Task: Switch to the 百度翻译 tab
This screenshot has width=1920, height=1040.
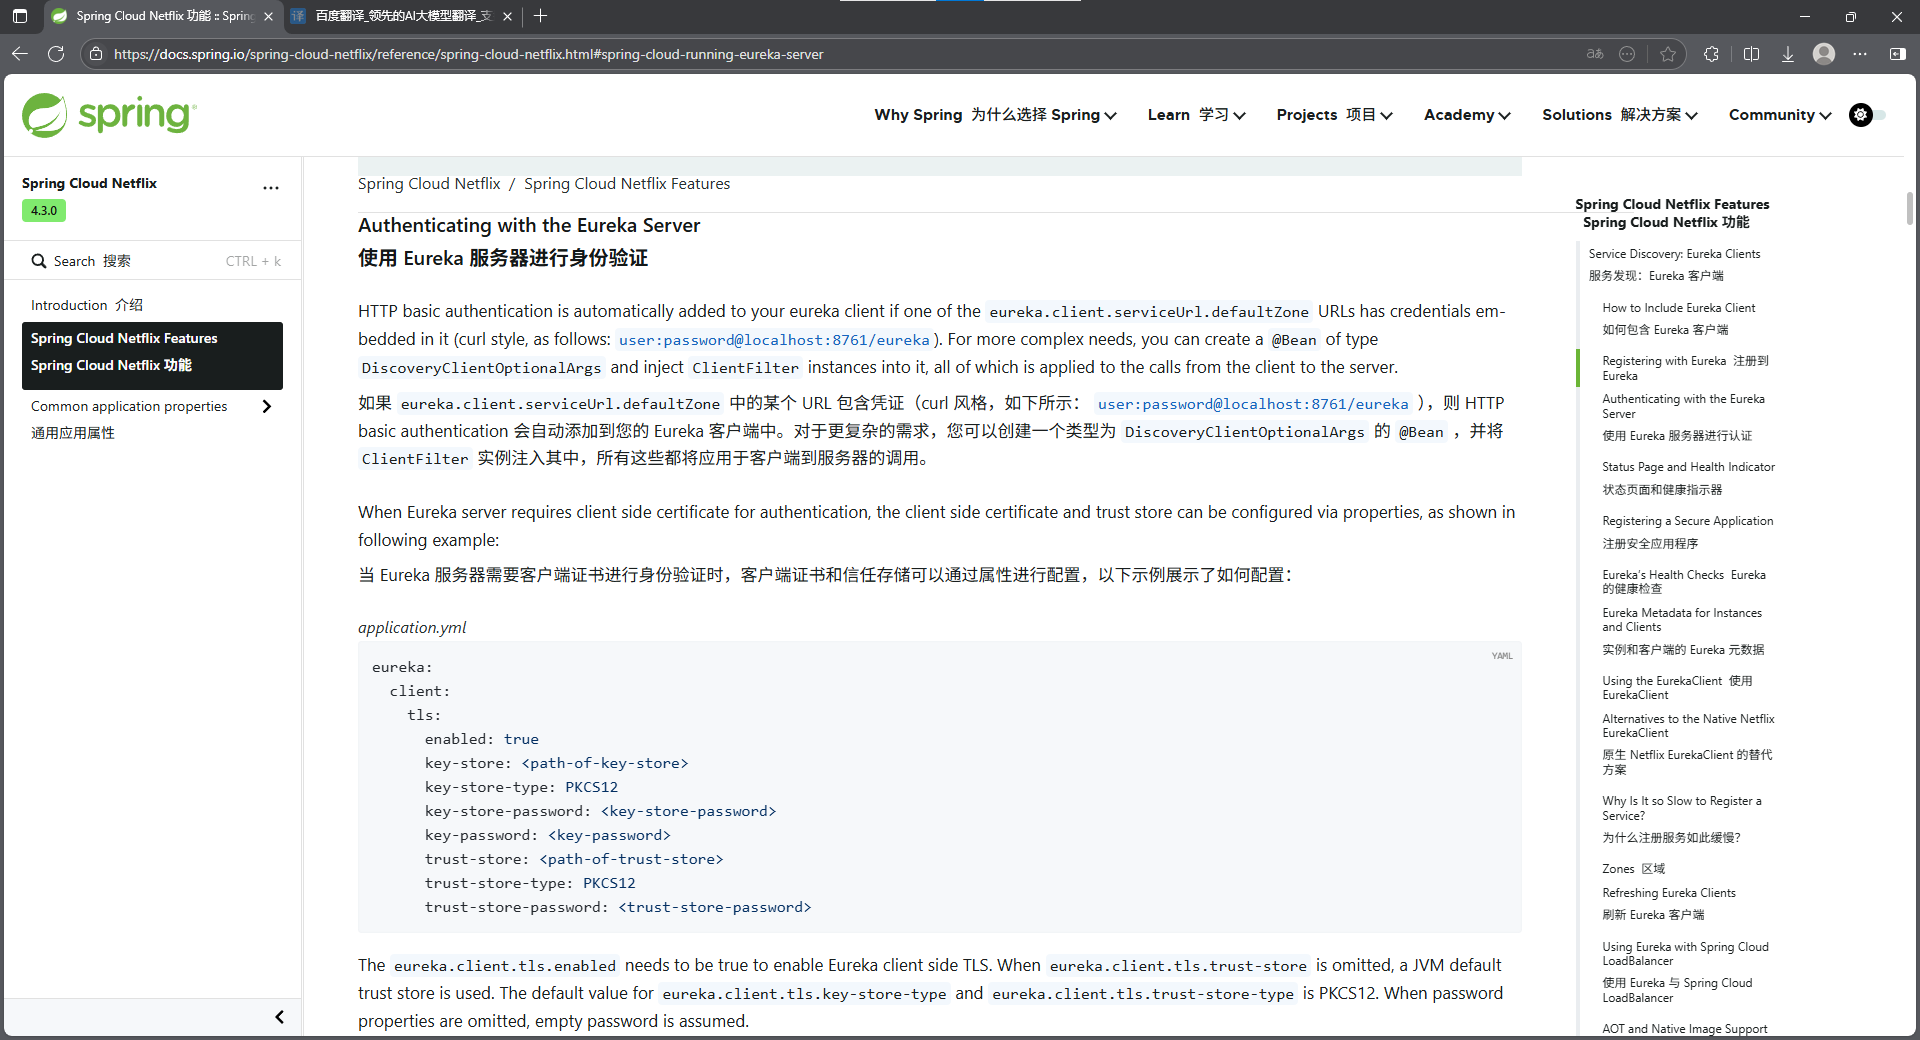Action: pos(395,16)
